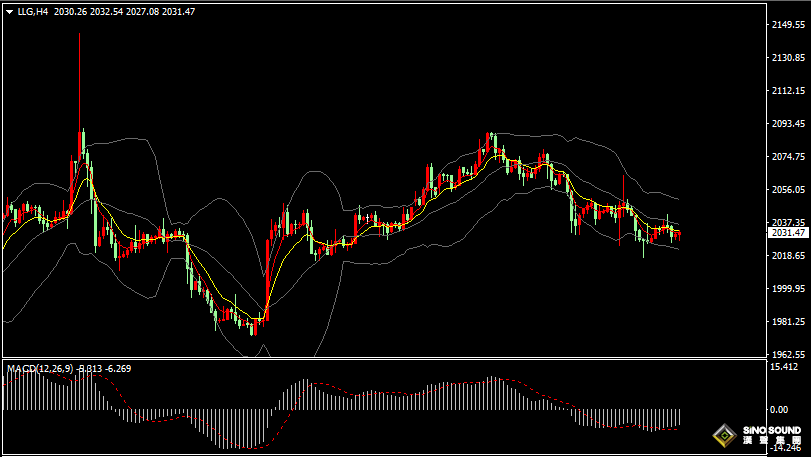
Task: Click the 2112.35 price axis label
Action: 787,91
